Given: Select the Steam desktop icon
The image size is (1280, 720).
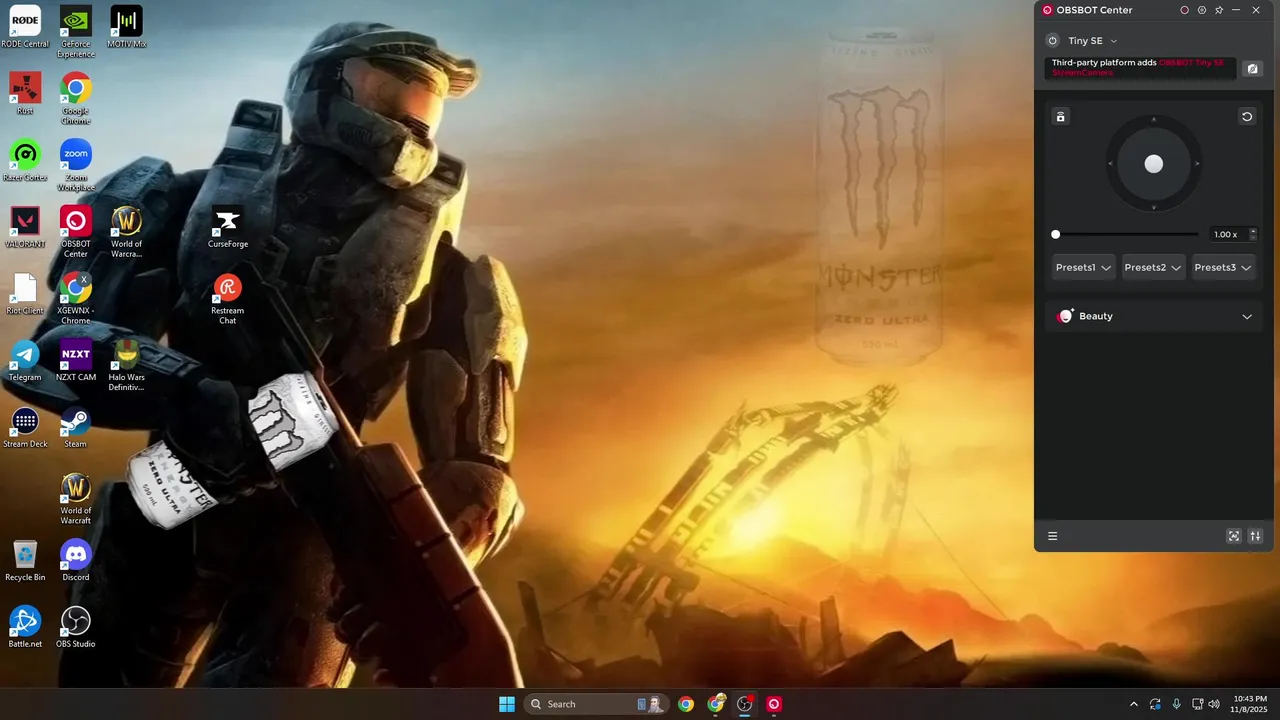Looking at the screenshot, I should pyautogui.click(x=76, y=427).
